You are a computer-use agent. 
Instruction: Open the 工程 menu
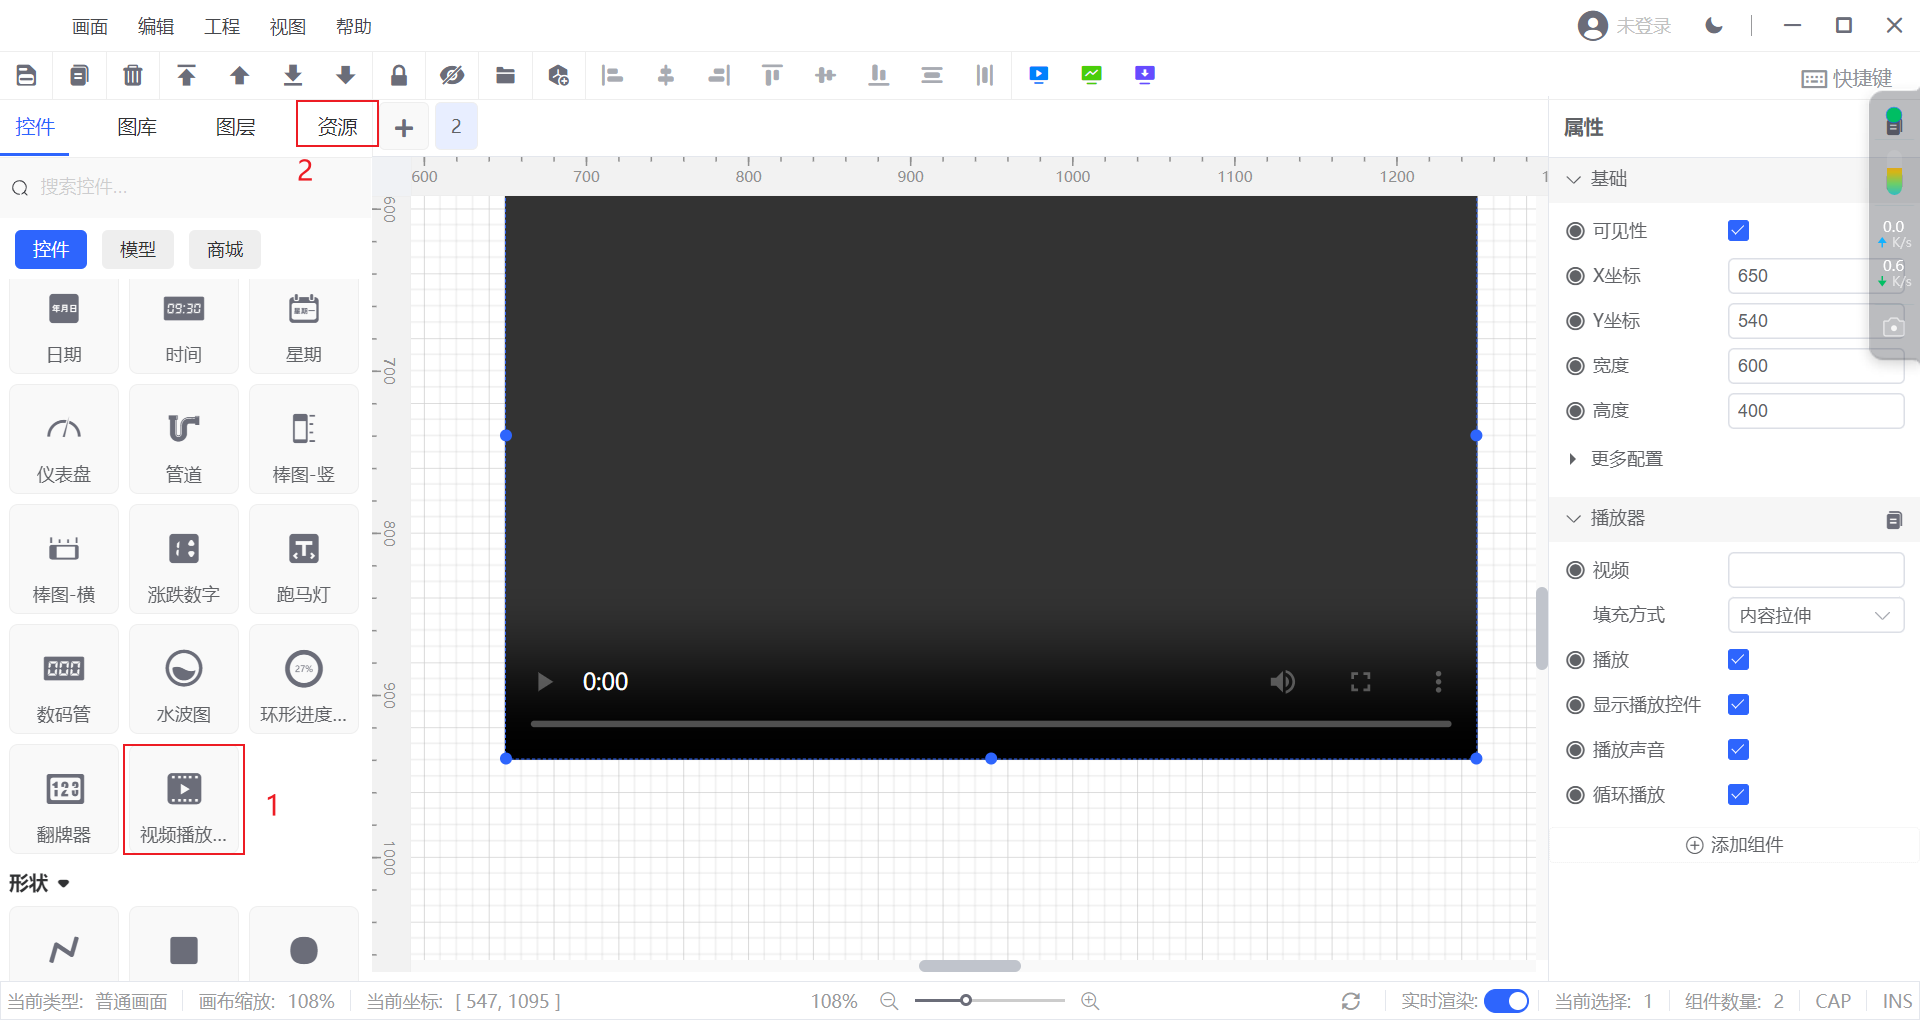pos(221,26)
